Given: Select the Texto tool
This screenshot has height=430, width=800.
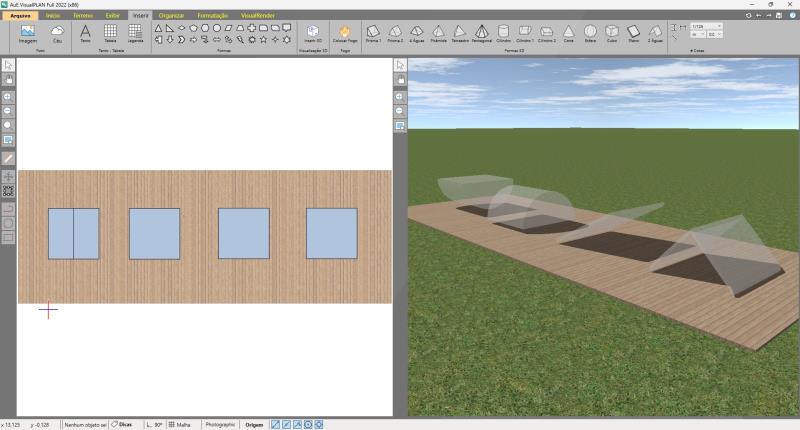Looking at the screenshot, I should (85, 34).
